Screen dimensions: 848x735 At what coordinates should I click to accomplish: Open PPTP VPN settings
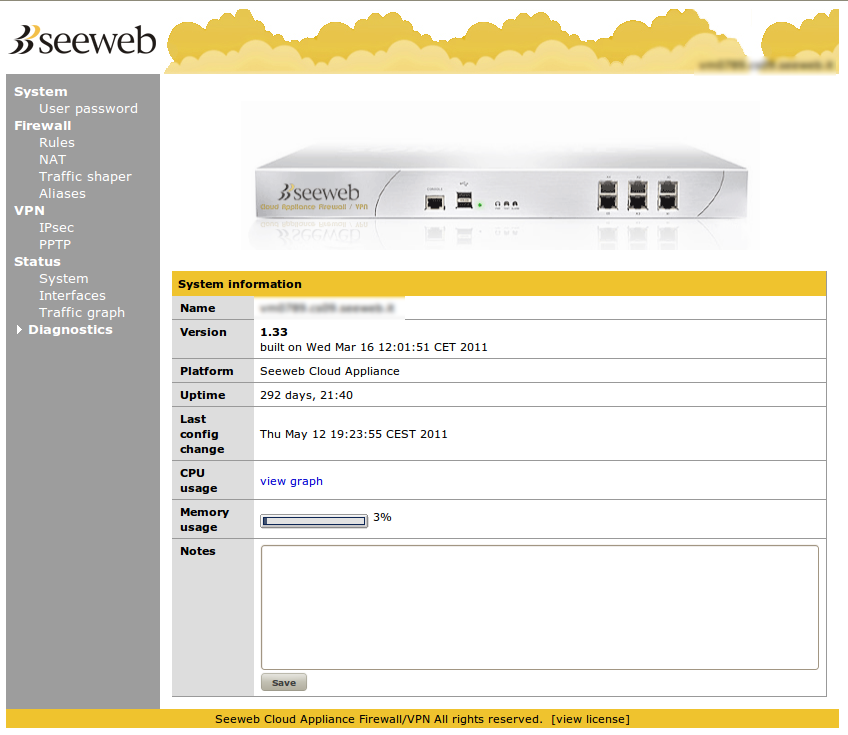[55, 244]
